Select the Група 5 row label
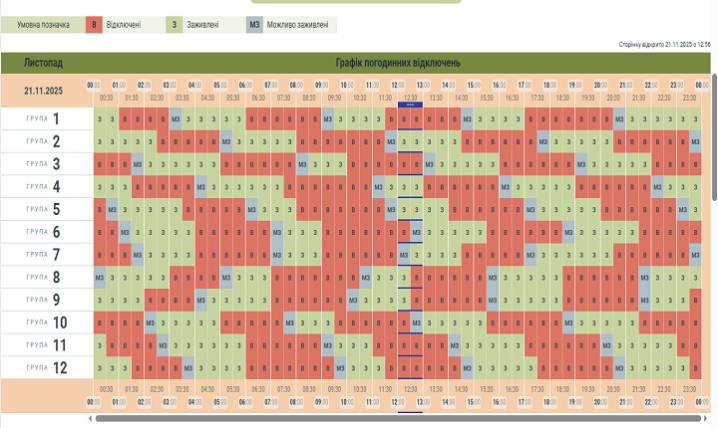The height and width of the screenshot is (428, 718). (46, 209)
